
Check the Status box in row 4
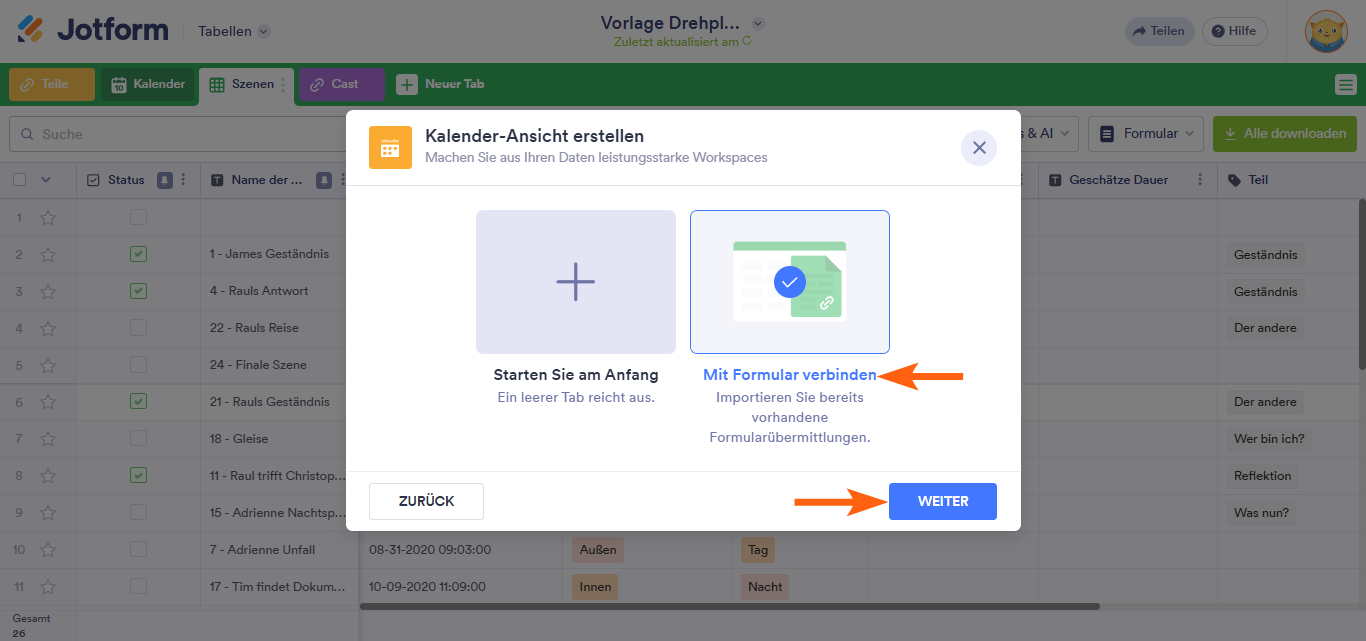click(138, 328)
